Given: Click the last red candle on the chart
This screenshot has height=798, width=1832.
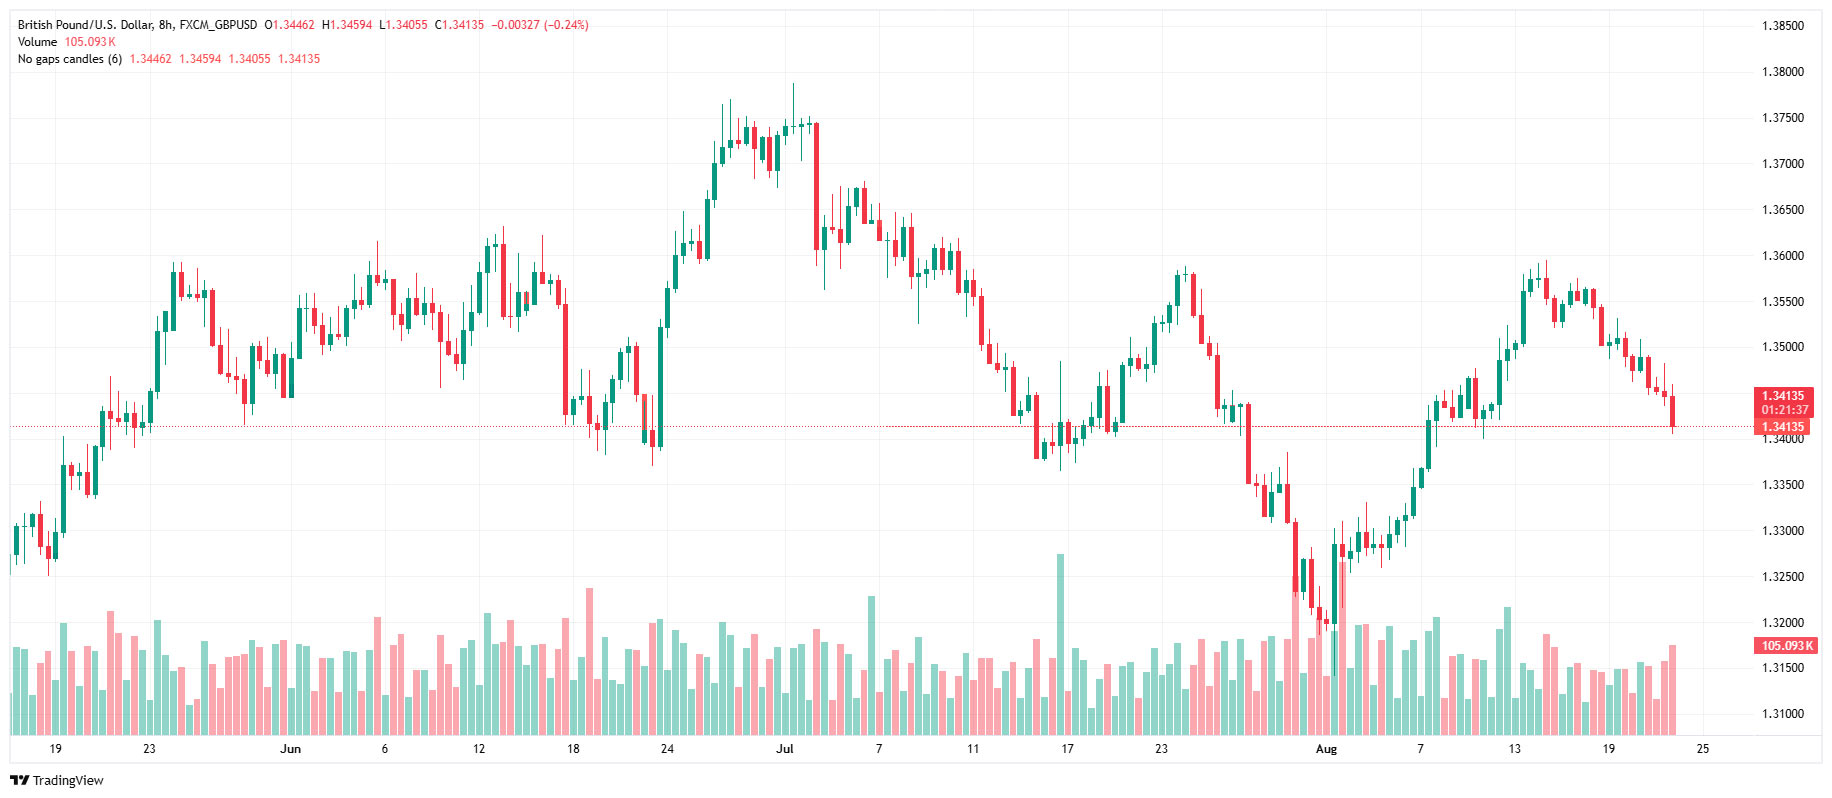Looking at the screenshot, I should [x=1672, y=411].
